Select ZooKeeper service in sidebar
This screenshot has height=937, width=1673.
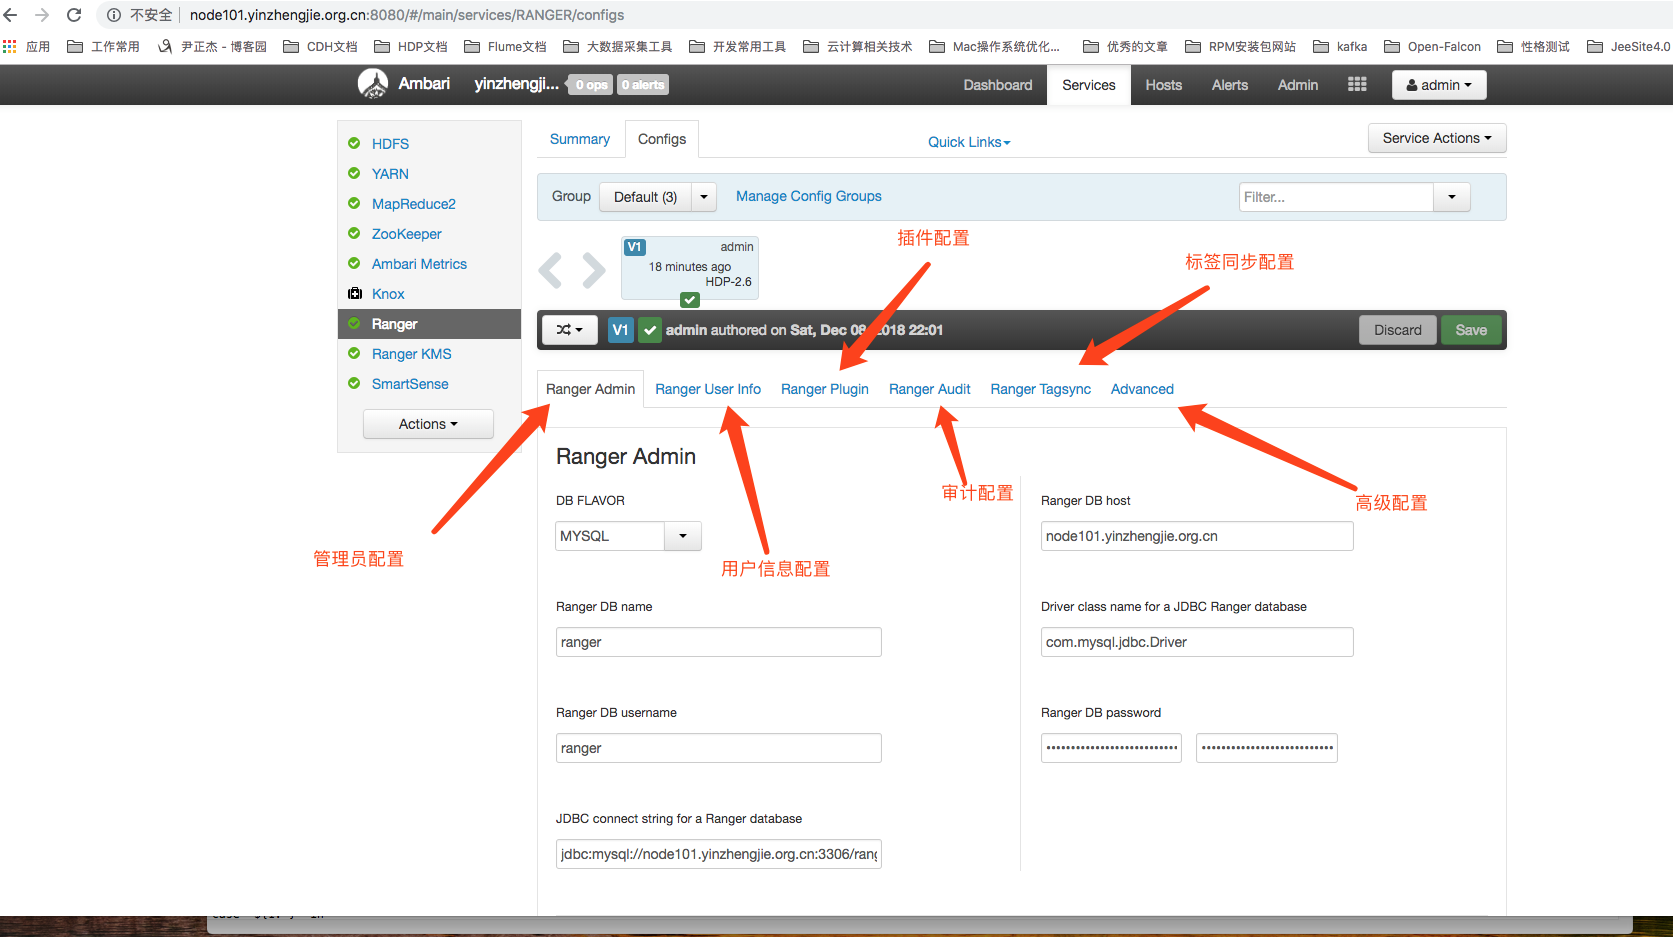[407, 234]
